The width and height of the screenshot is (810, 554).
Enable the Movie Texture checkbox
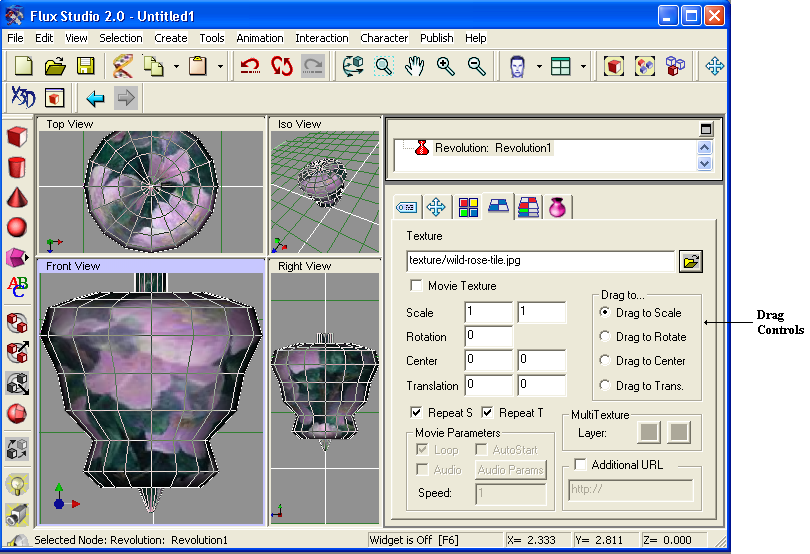(416, 285)
